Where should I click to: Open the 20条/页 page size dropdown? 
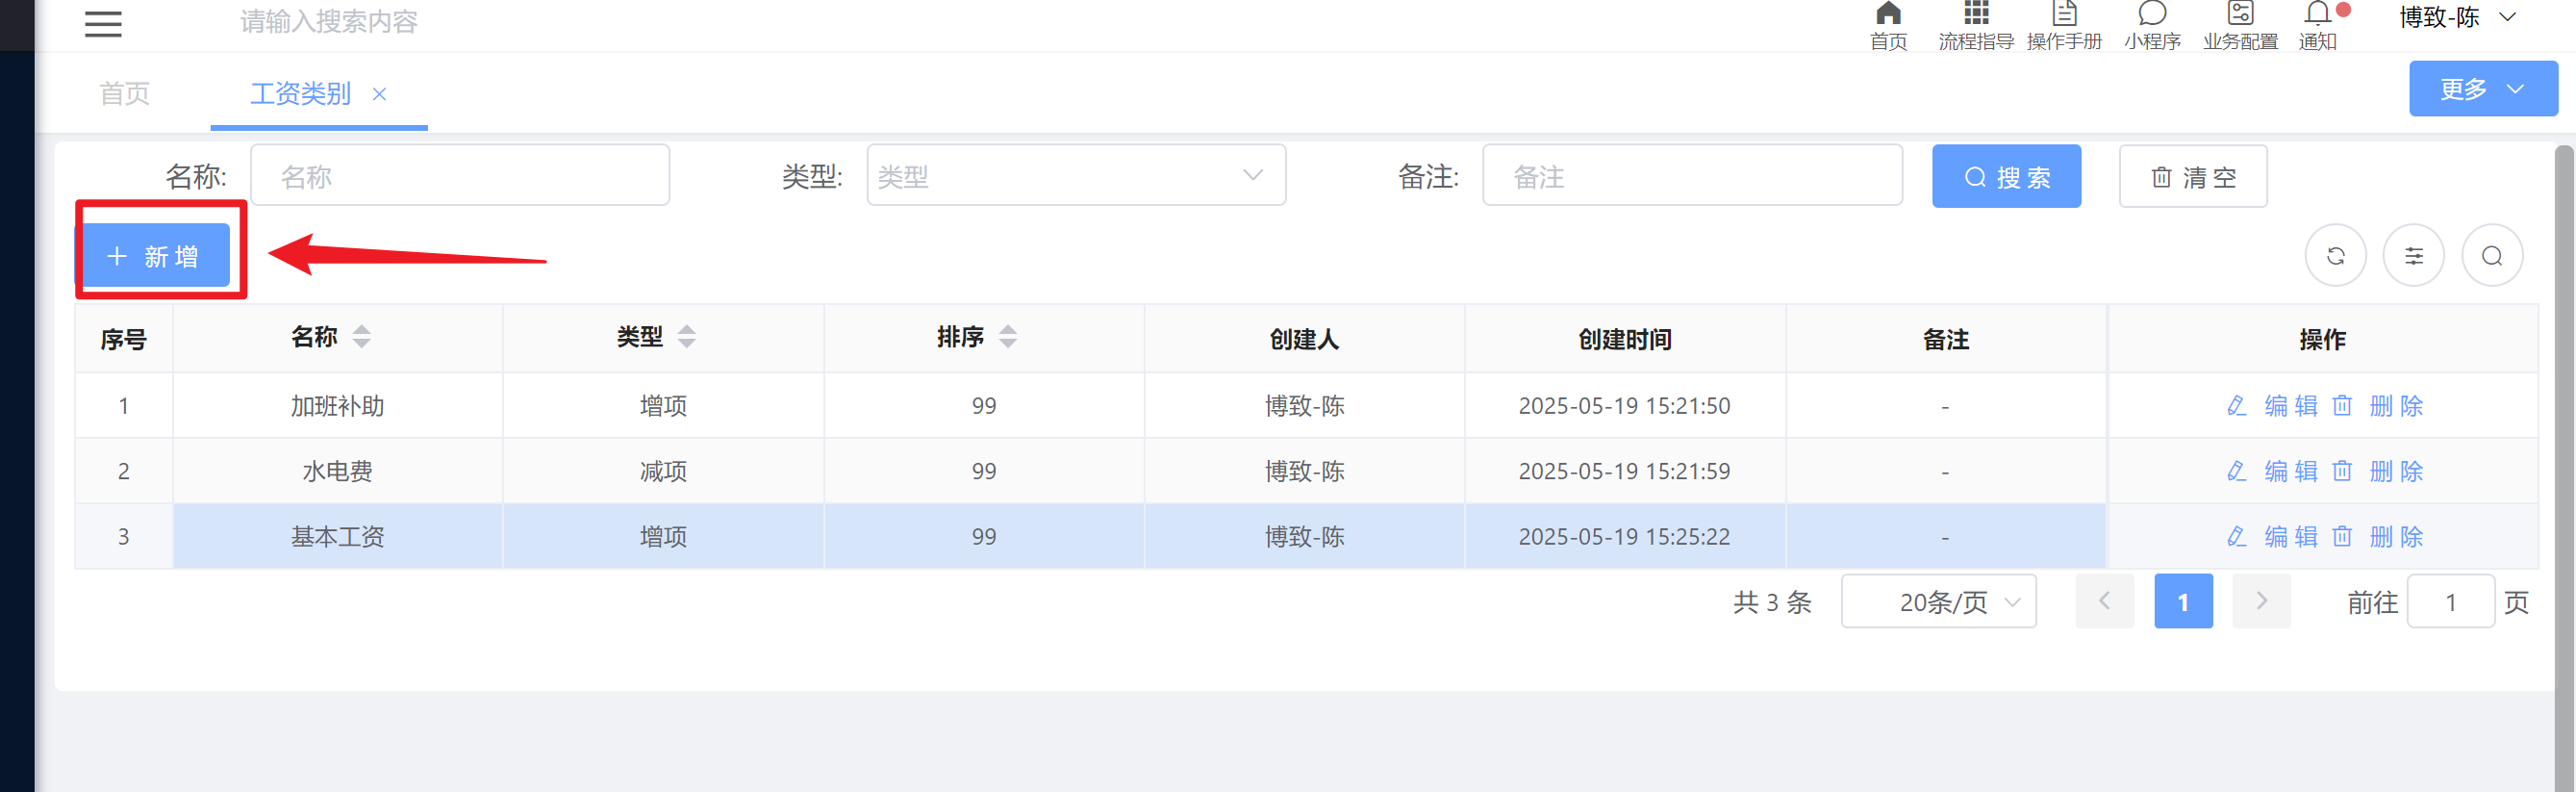(1938, 601)
